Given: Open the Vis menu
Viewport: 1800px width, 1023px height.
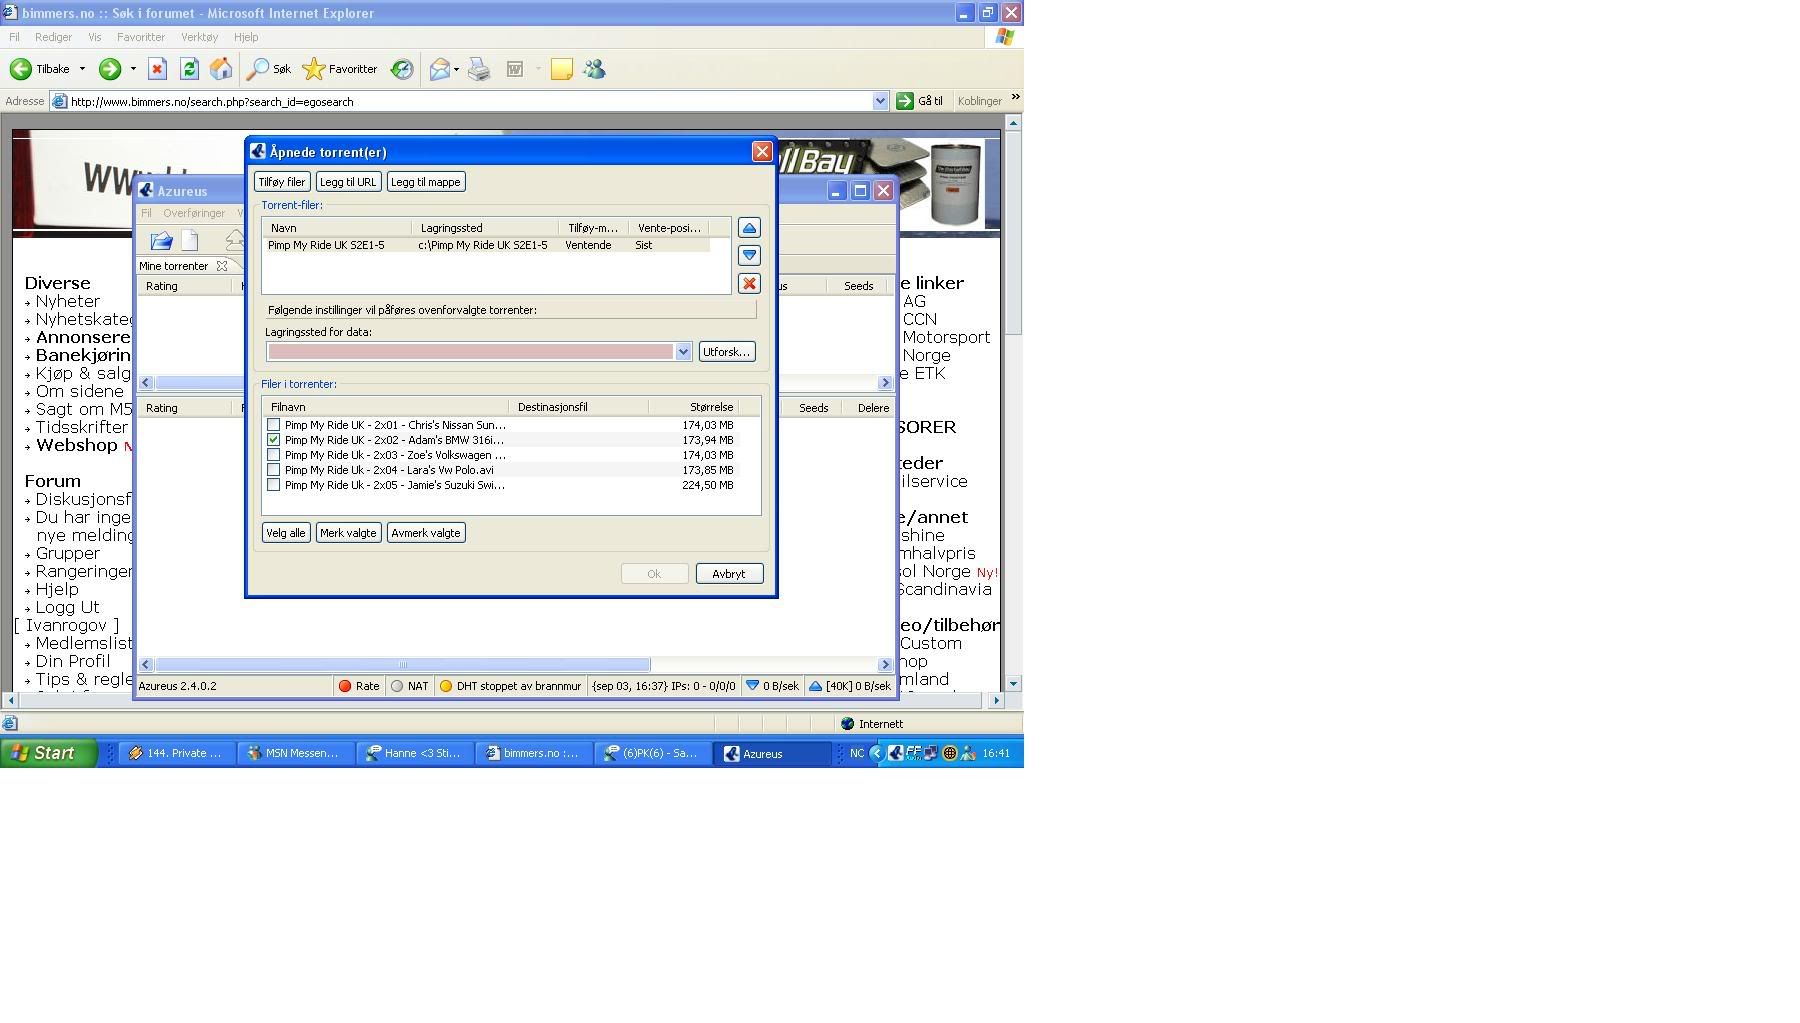Looking at the screenshot, I should tap(95, 37).
